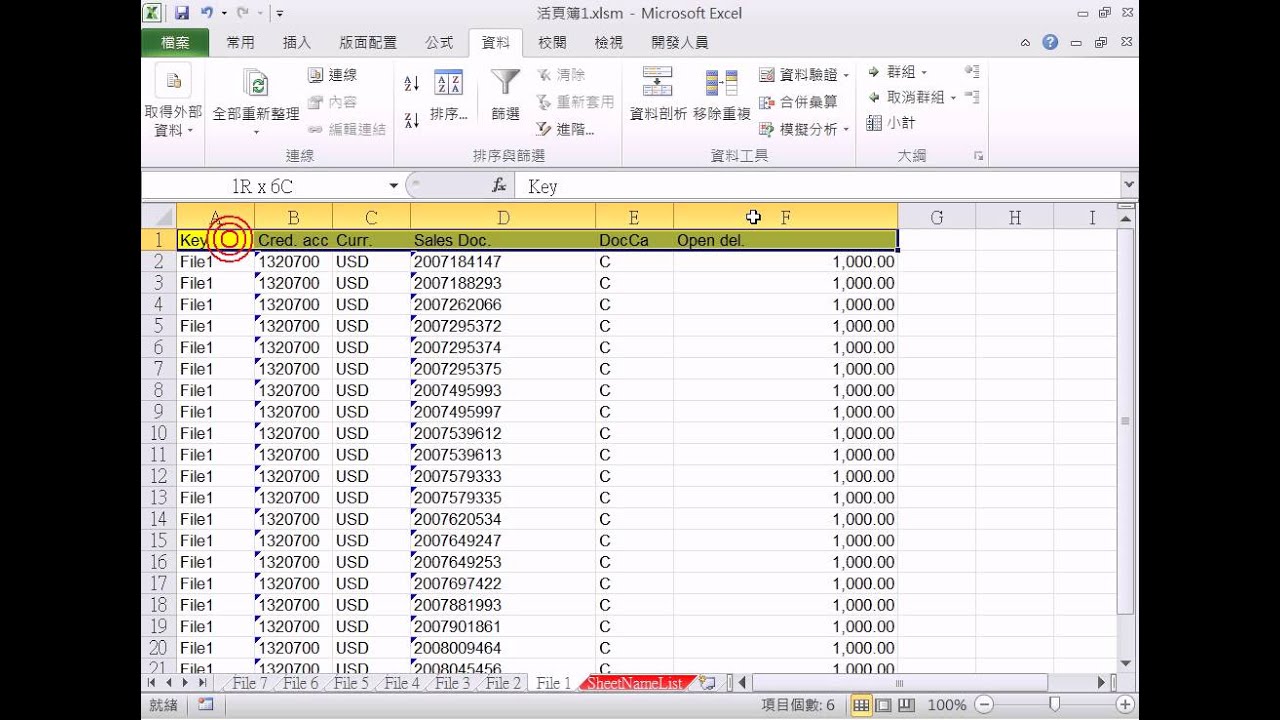Click the Excel Help question mark icon
The image size is (1280, 720).
(x=1050, y=43)
